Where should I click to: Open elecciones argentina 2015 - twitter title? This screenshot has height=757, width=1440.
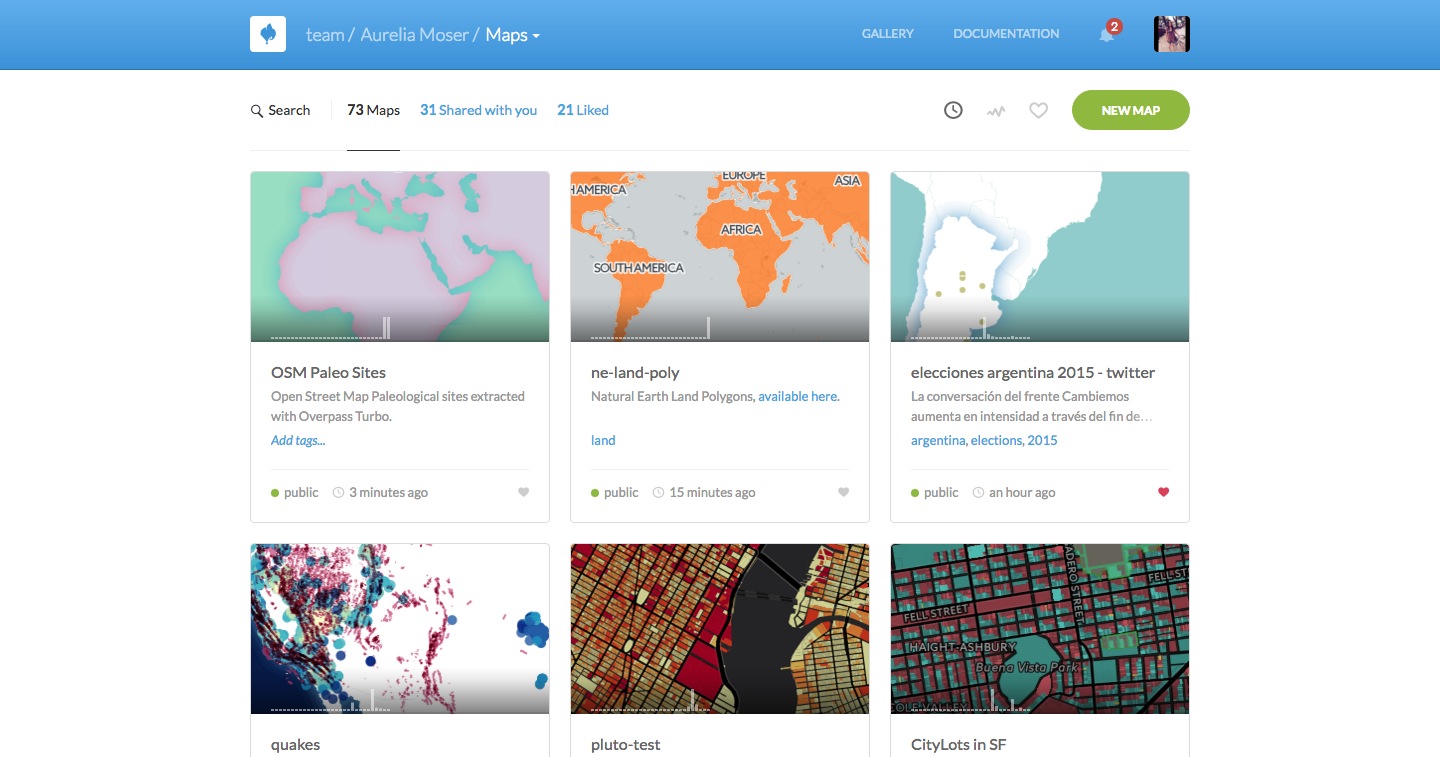click(1033, 373)
